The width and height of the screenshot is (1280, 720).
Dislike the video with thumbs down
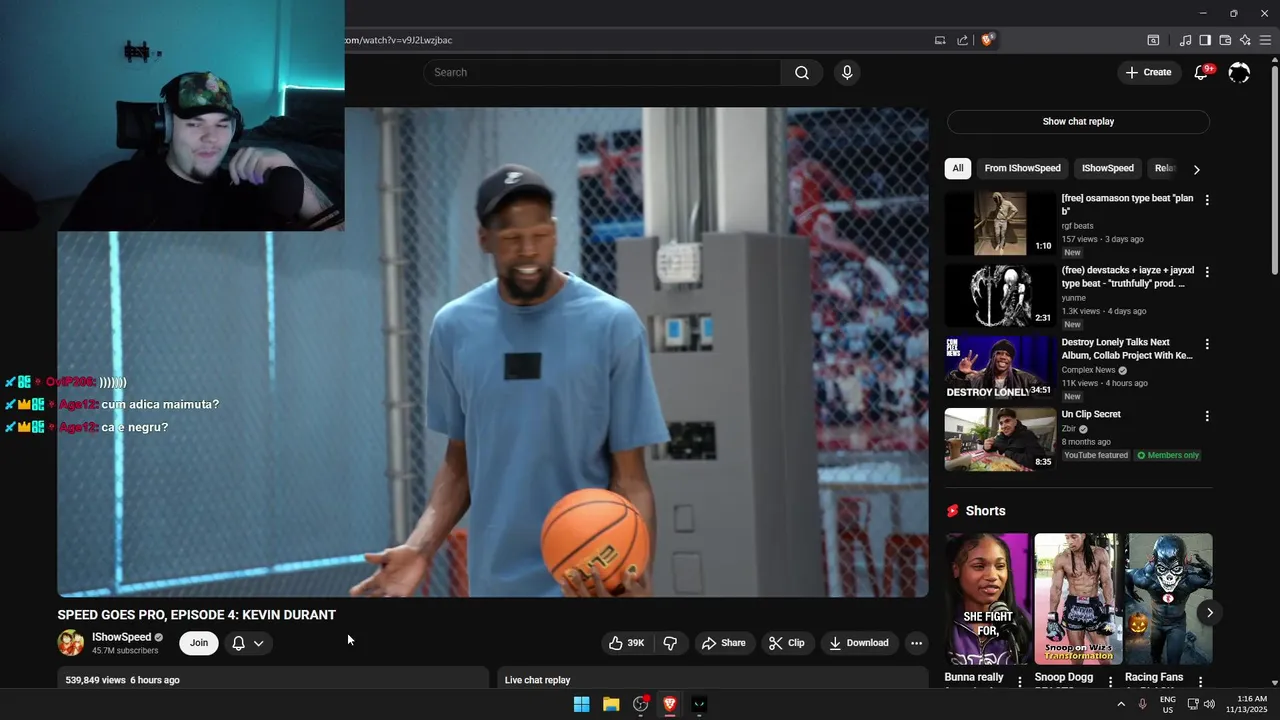pos(670,643)
